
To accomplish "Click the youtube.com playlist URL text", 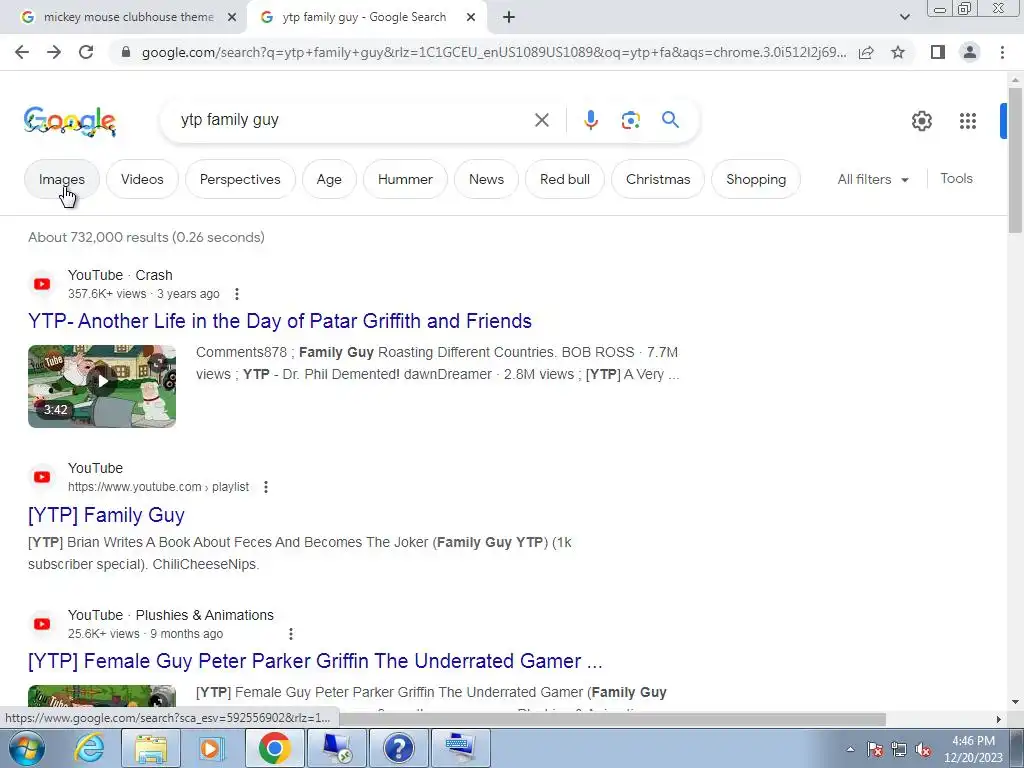I will (x=158, y=487).
